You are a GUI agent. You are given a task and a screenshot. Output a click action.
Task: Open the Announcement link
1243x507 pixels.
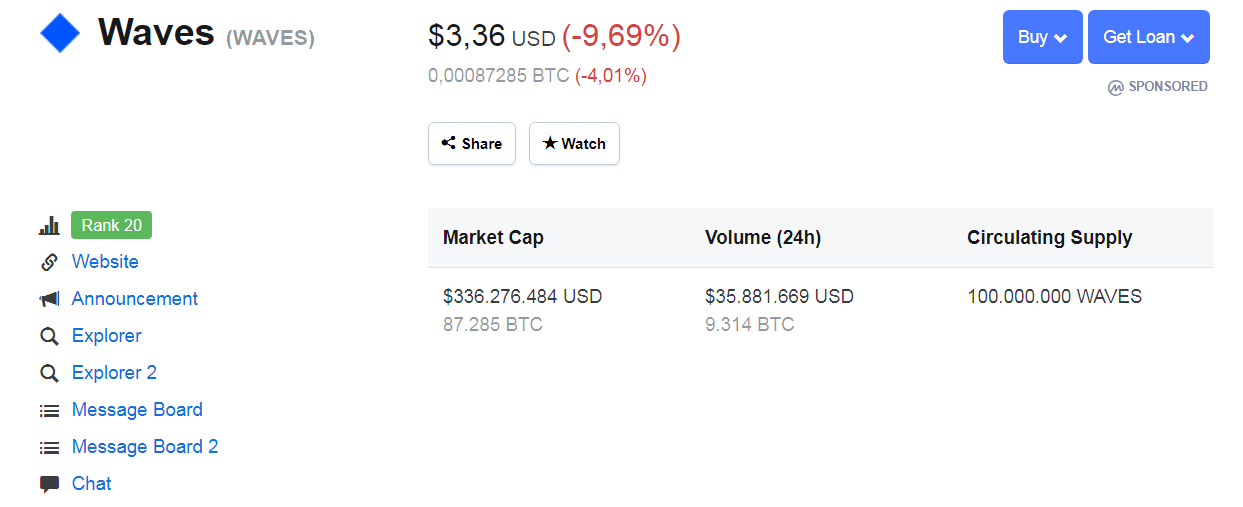[x=135, y=299]
